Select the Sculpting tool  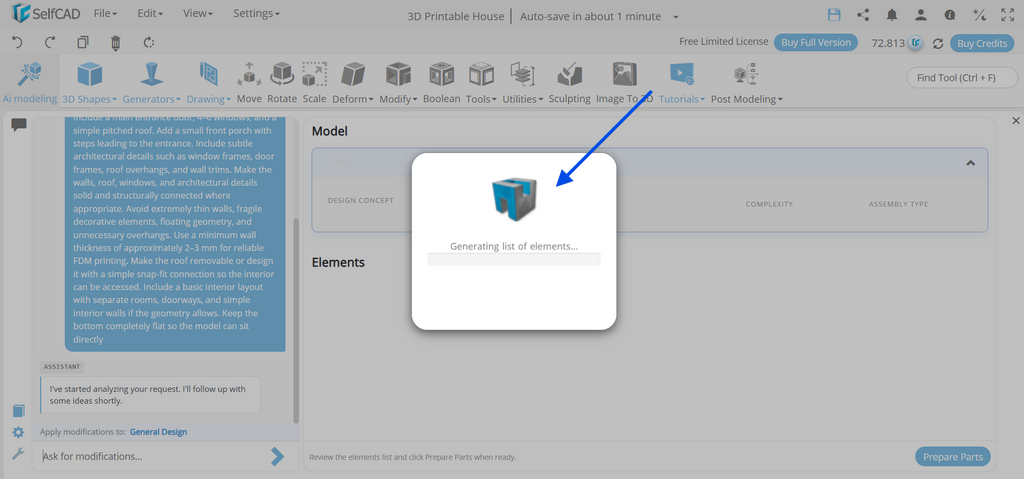tap(569, 82)
